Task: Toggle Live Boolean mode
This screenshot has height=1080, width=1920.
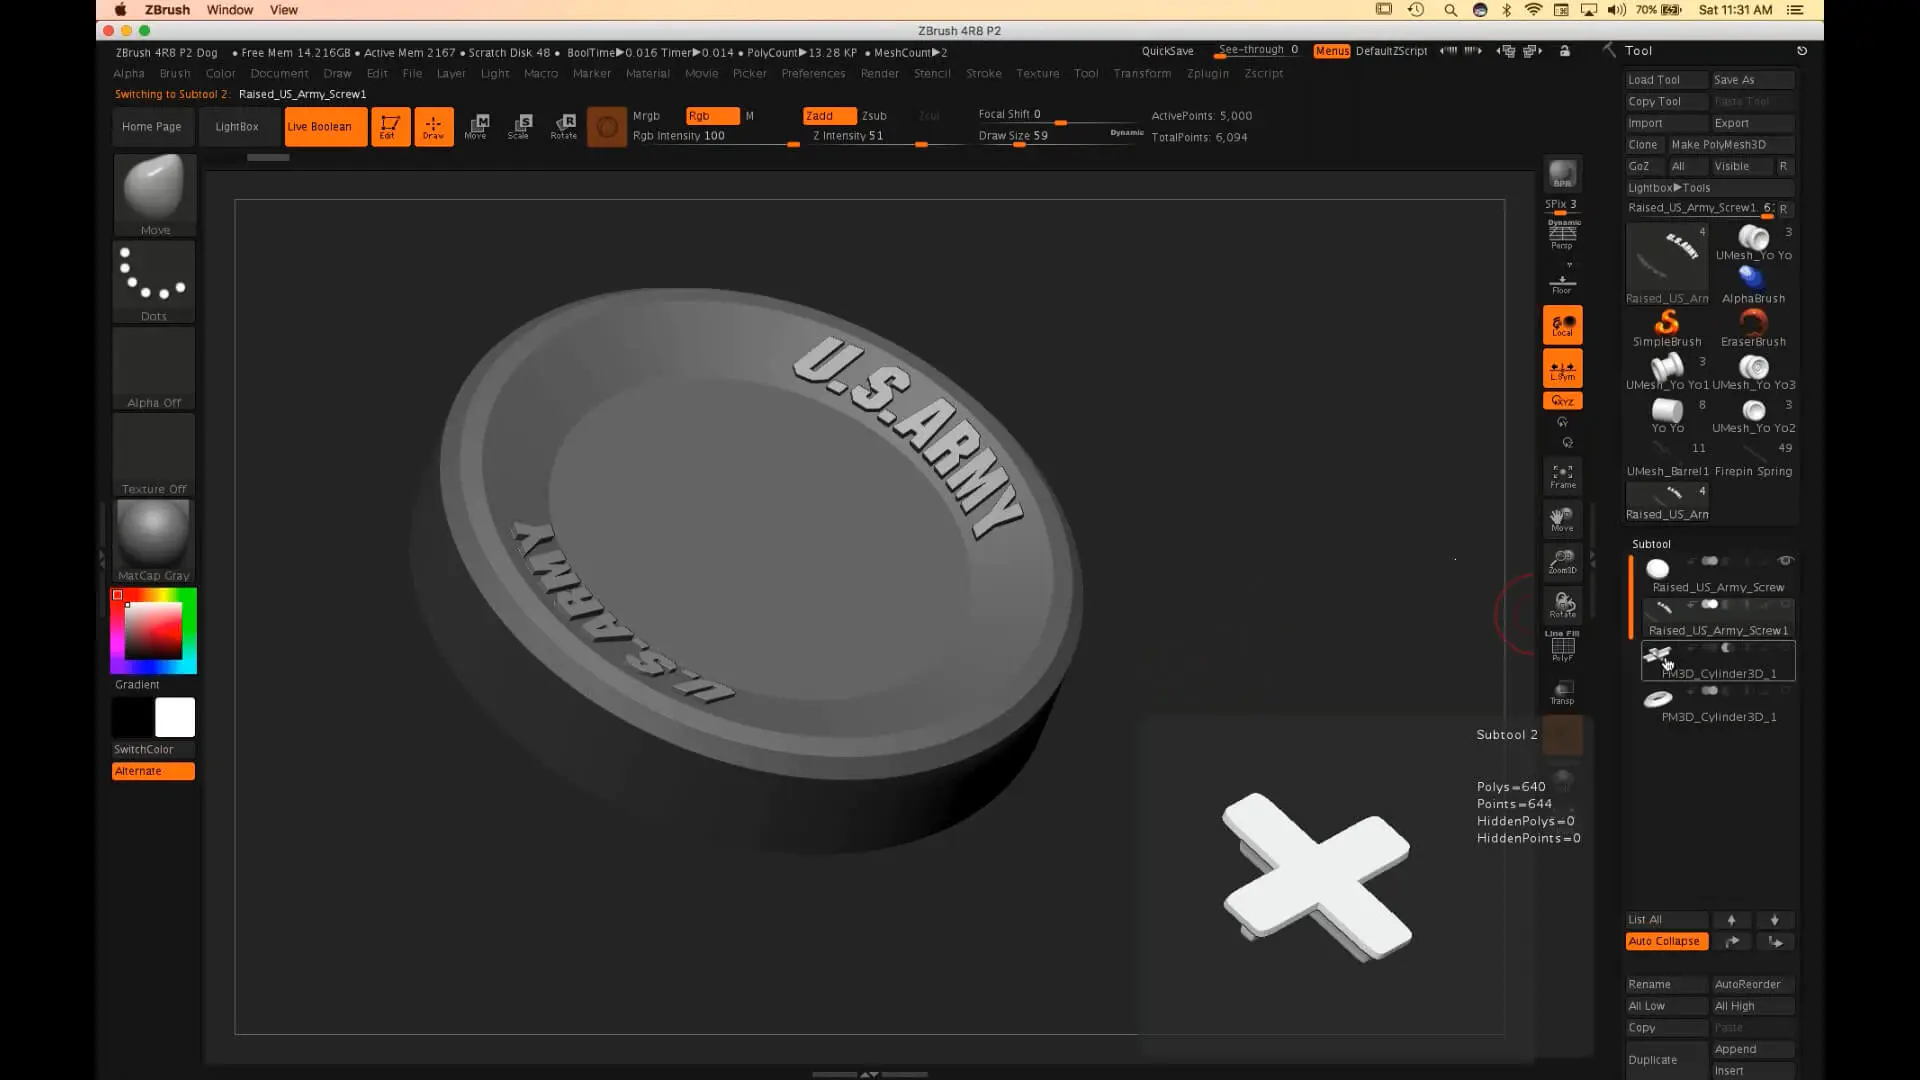Action: (x=326, y=127)
